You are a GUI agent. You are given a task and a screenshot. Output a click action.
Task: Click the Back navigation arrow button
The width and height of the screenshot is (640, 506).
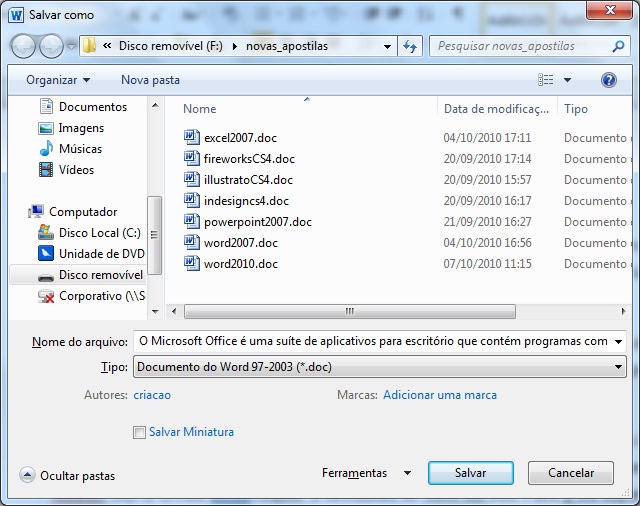pyautogui.click(x=24, y=46)
